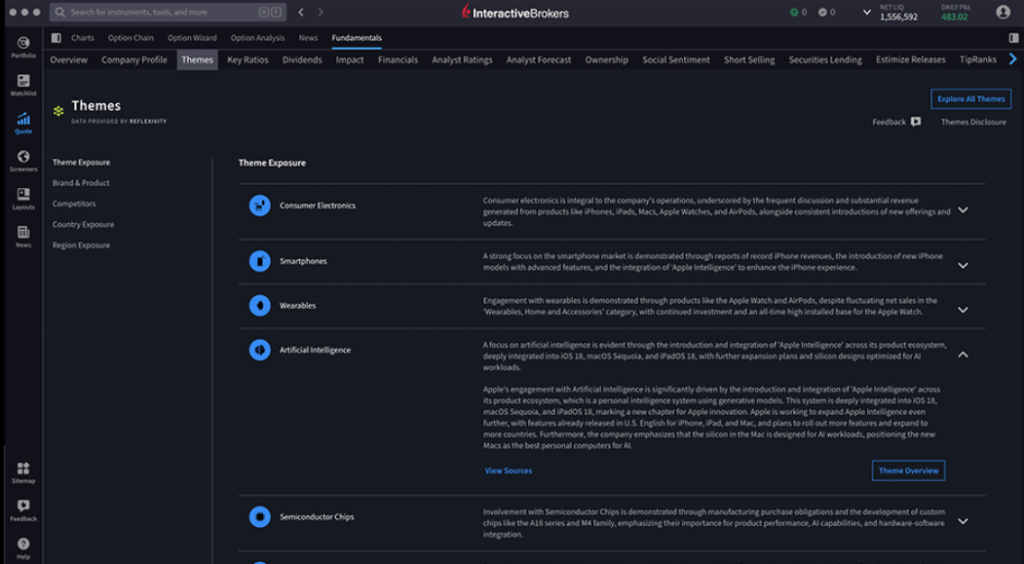This screenshot has height=564, width=1024.
Task: Click the Feedback speech bubble icon
Action: click(916, 122)
